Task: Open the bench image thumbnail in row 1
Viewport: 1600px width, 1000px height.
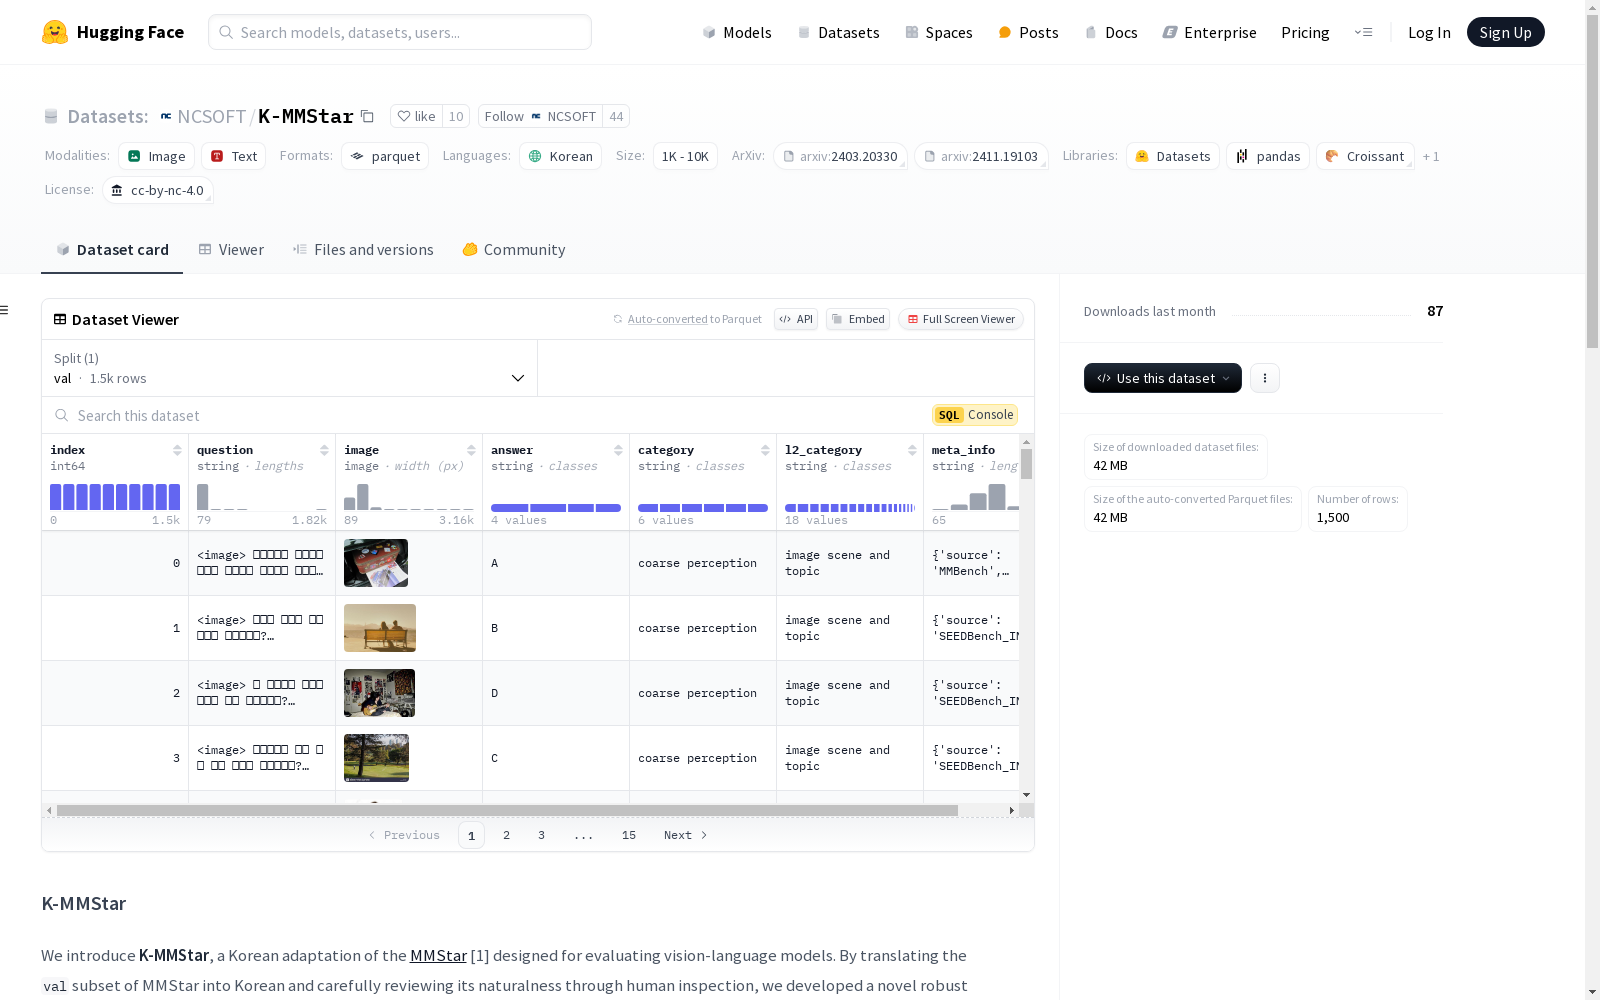Action: (380, 628)
